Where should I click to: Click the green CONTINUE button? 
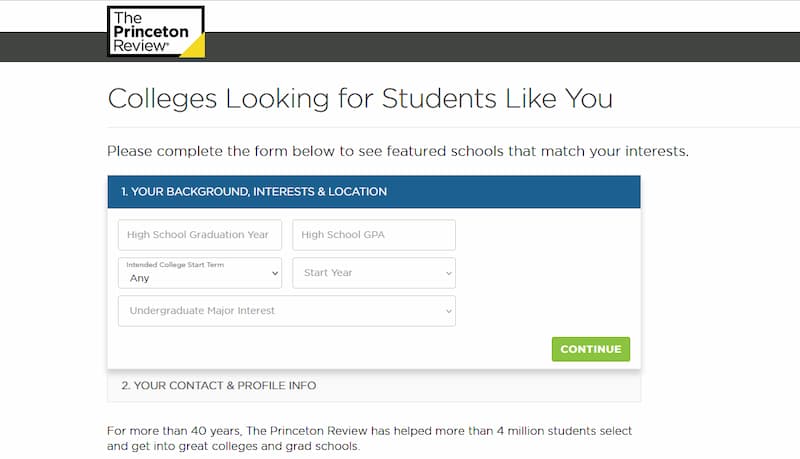coord(591,349)
